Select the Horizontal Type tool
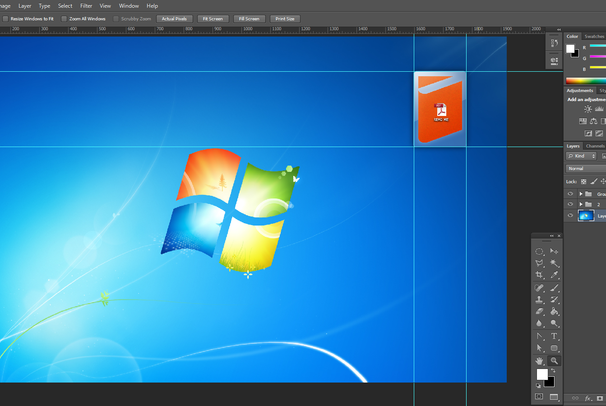 (x=554, y=336)
